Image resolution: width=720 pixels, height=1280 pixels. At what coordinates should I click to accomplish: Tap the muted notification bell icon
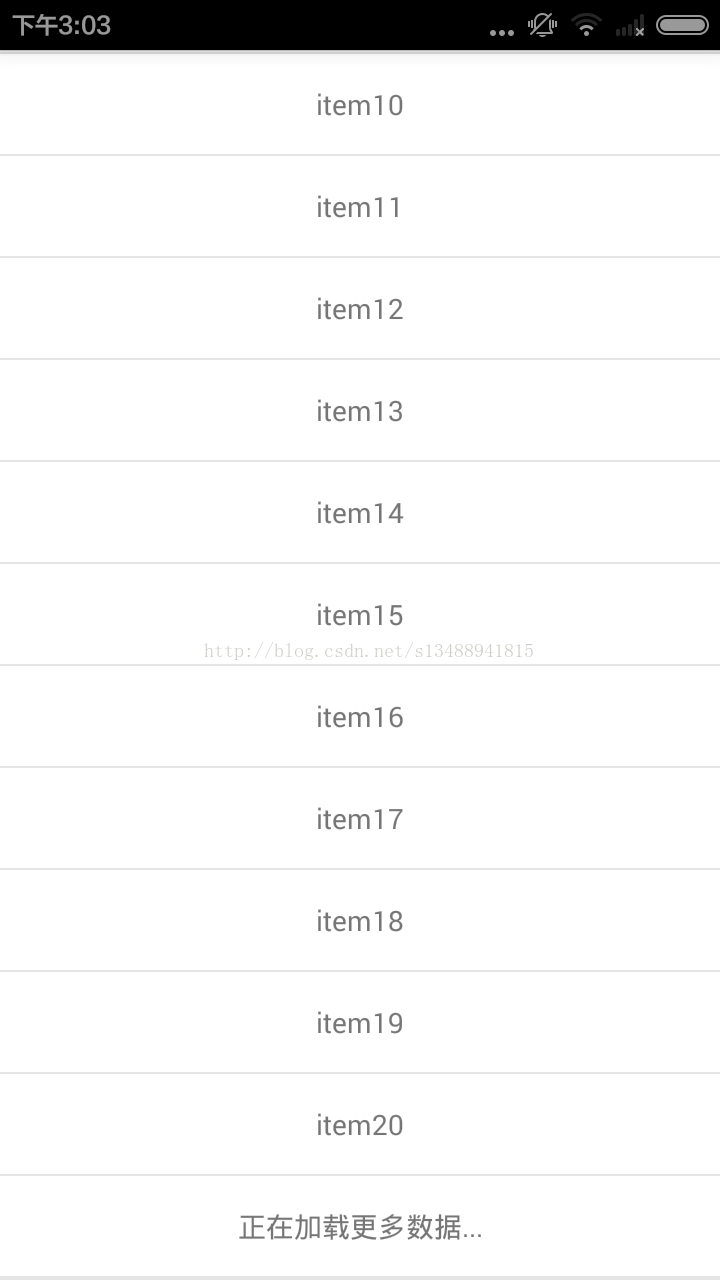click(543, 26)
